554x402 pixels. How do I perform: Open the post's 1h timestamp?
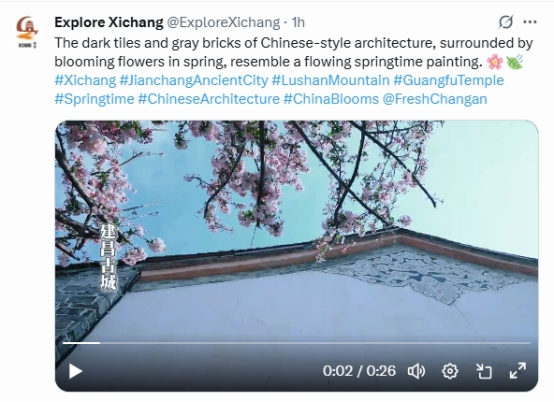coord(298,22)
